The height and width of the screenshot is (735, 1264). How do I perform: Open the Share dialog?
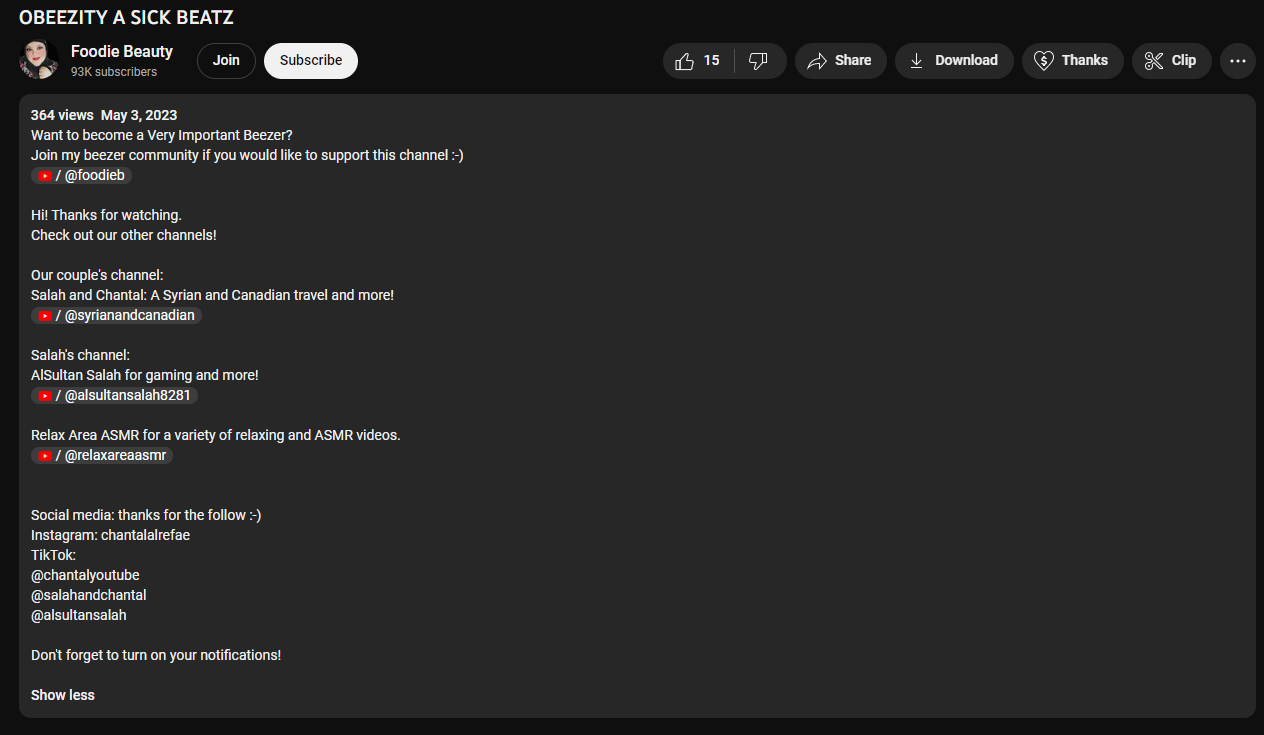tap(841, 60)
